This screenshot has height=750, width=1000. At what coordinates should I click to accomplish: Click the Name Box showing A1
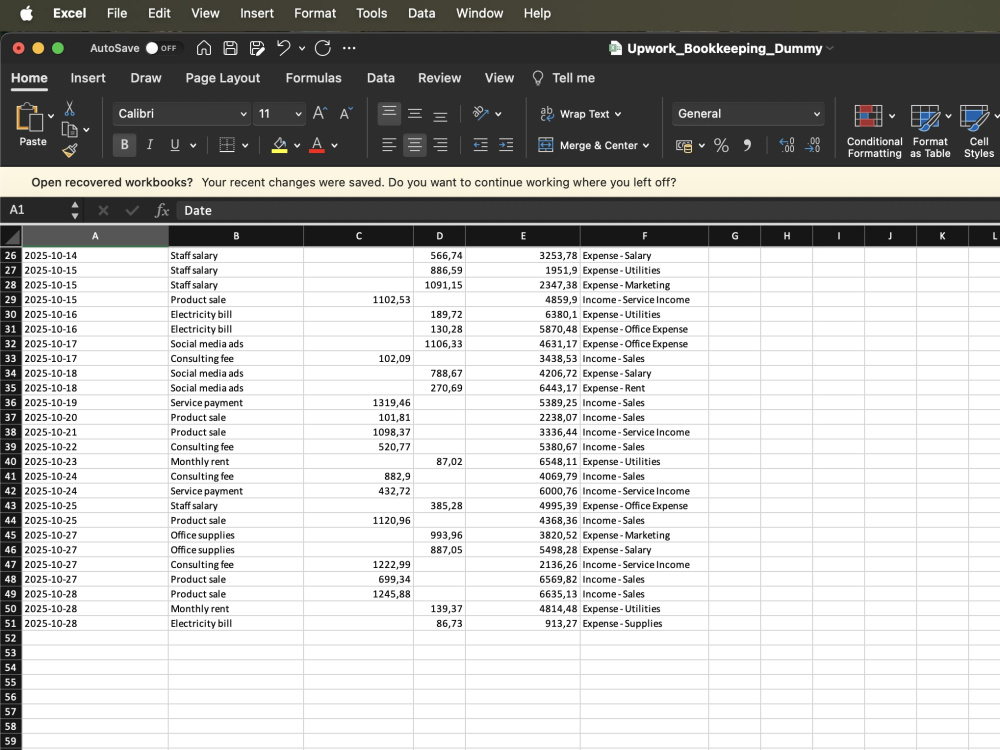[36, 210]
